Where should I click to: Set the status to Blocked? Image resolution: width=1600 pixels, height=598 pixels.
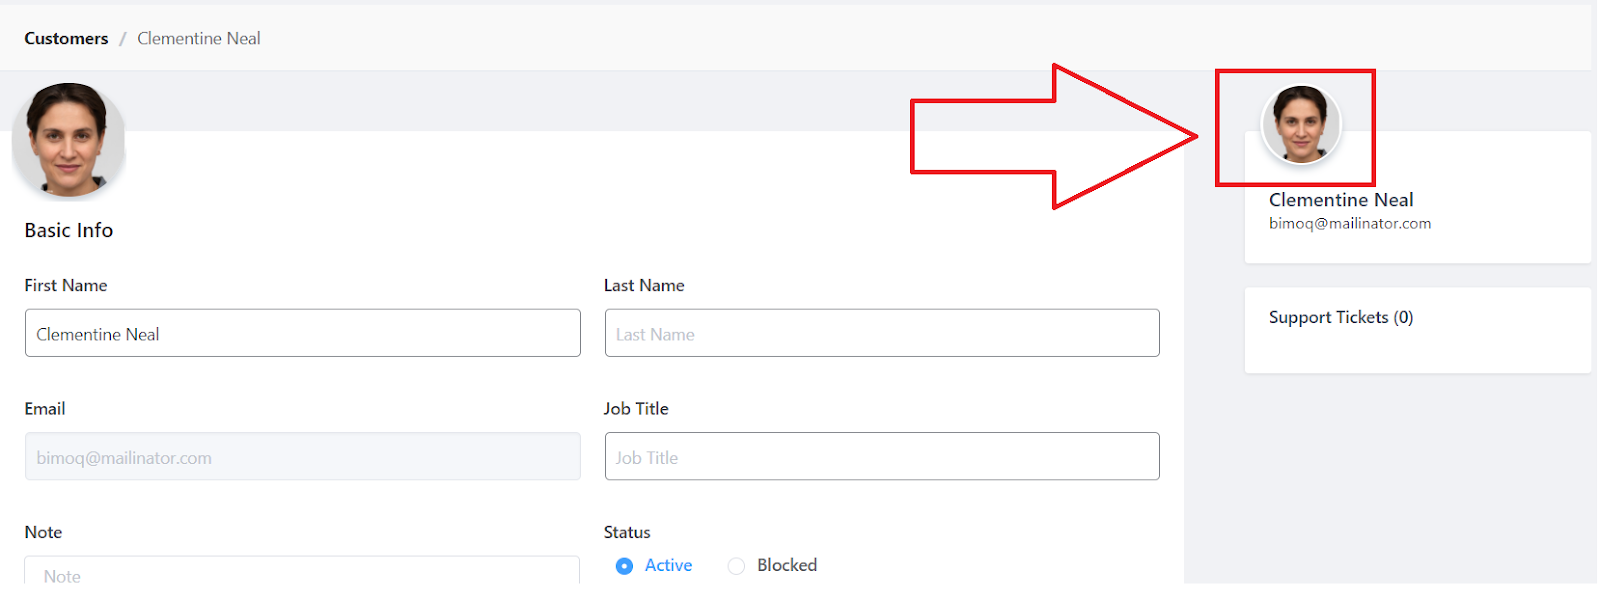pos(737,566)
